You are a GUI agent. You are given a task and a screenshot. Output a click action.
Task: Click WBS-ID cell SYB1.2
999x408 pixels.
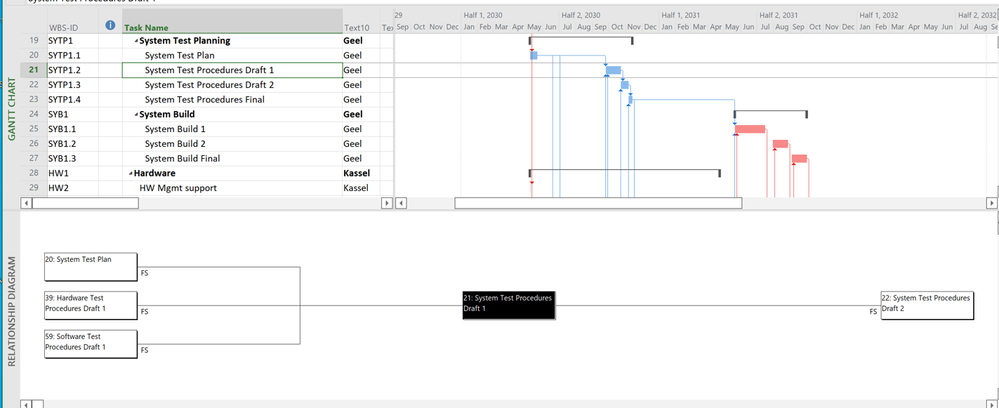pyautogui.click(x=72, y=143)
